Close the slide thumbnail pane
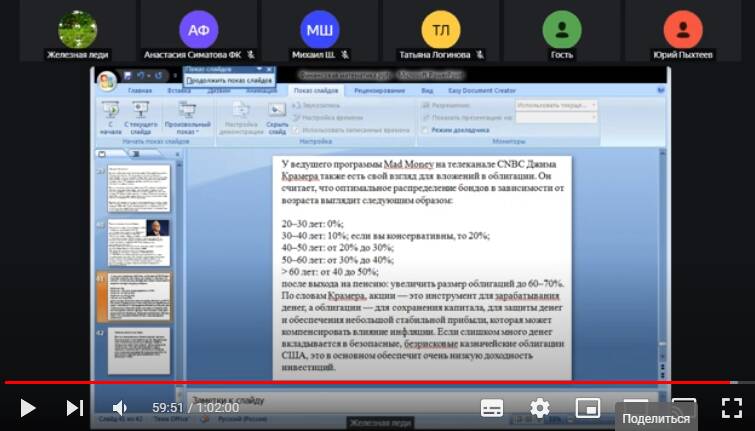This screenshot has width=755, height=431. coord(177,155)
